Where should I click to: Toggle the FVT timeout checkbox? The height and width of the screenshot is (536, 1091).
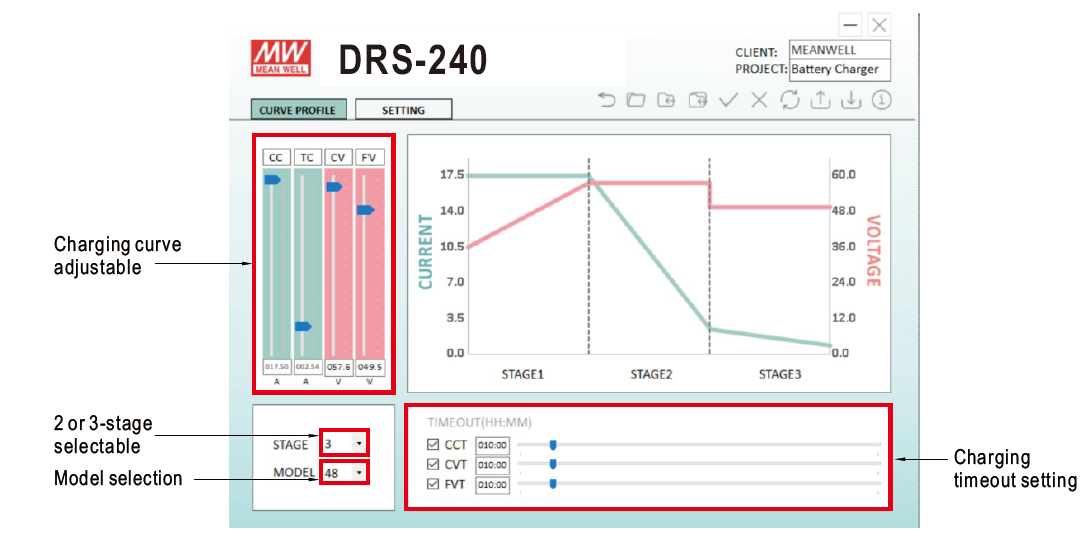point(433,484)
